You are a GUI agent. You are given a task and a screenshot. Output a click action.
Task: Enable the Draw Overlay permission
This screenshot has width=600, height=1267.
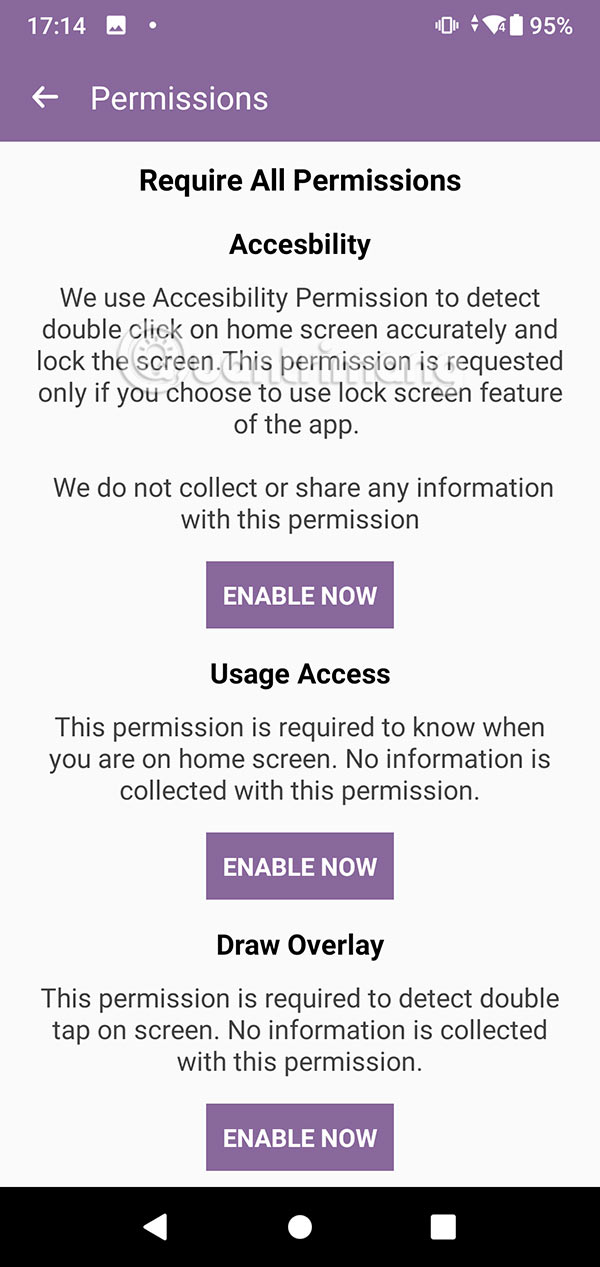point(300,1137)
